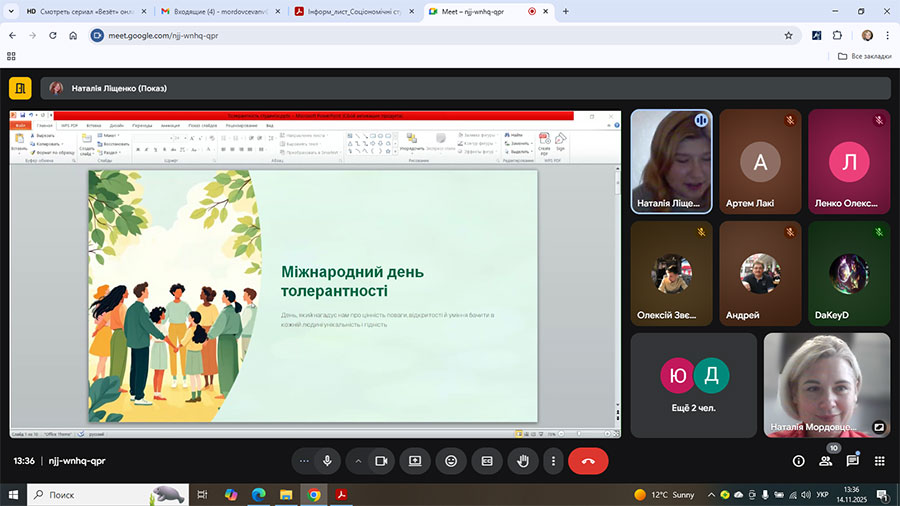Open 'Все закладки' bookmarks folder
This screenshot has height=506, width=900.
[x=863, y=56]
